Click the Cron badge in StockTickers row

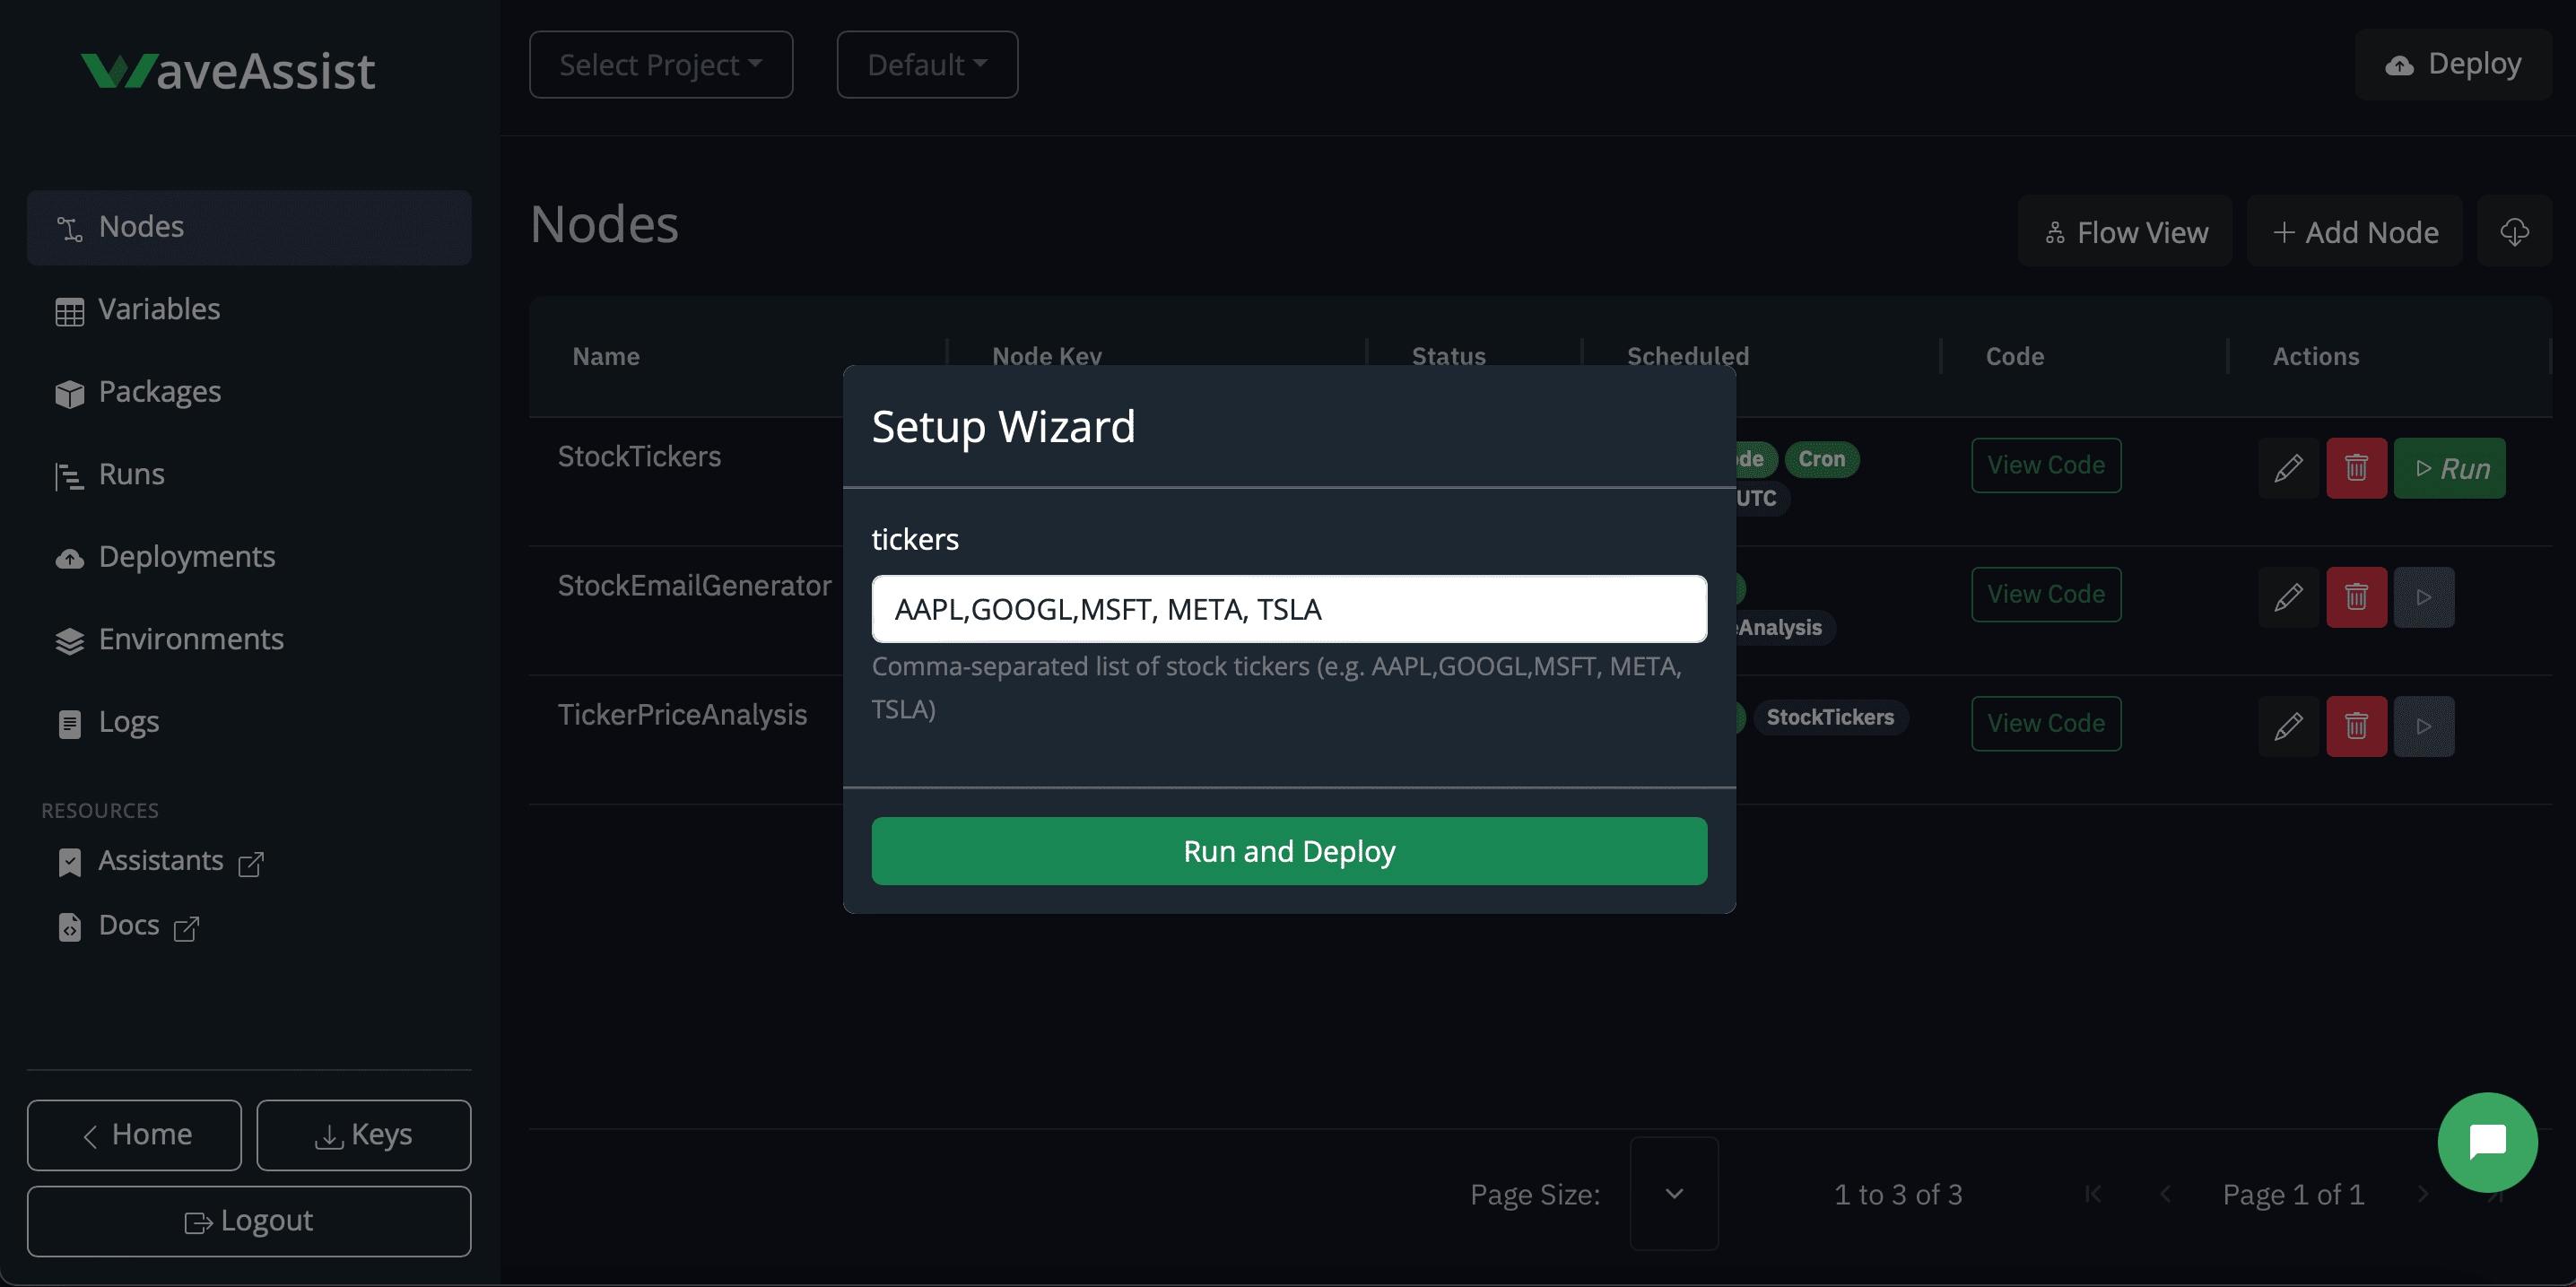1821,459
